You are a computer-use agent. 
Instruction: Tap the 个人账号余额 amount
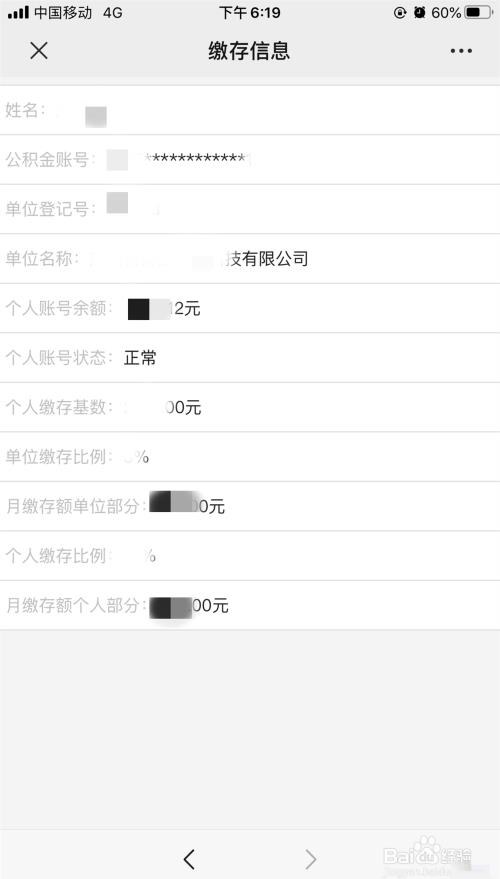click(x=164, y=309)
